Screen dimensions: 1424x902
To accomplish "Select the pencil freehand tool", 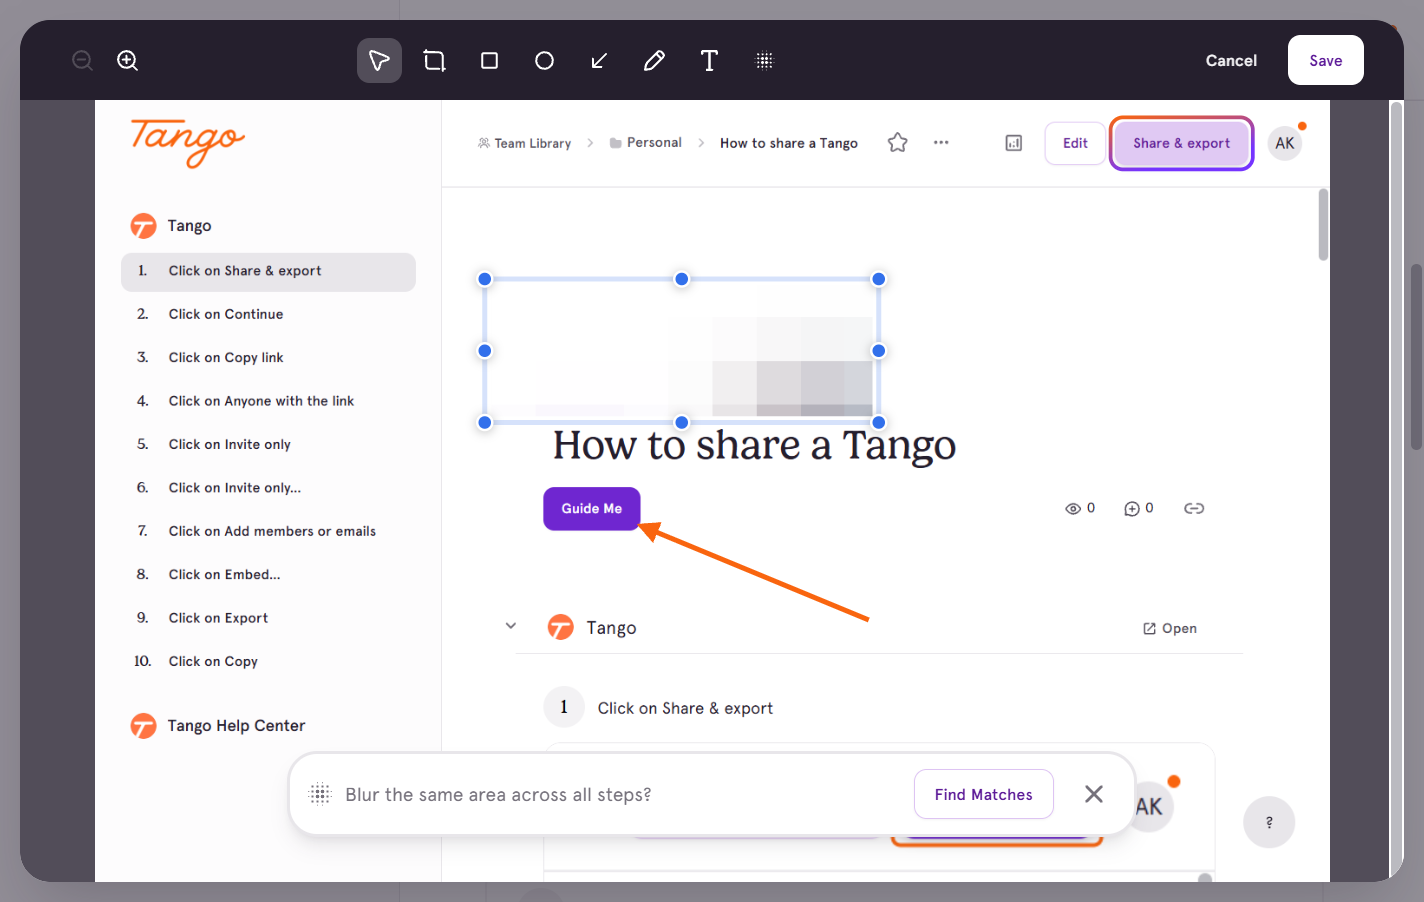I will (x=654, y=61).
